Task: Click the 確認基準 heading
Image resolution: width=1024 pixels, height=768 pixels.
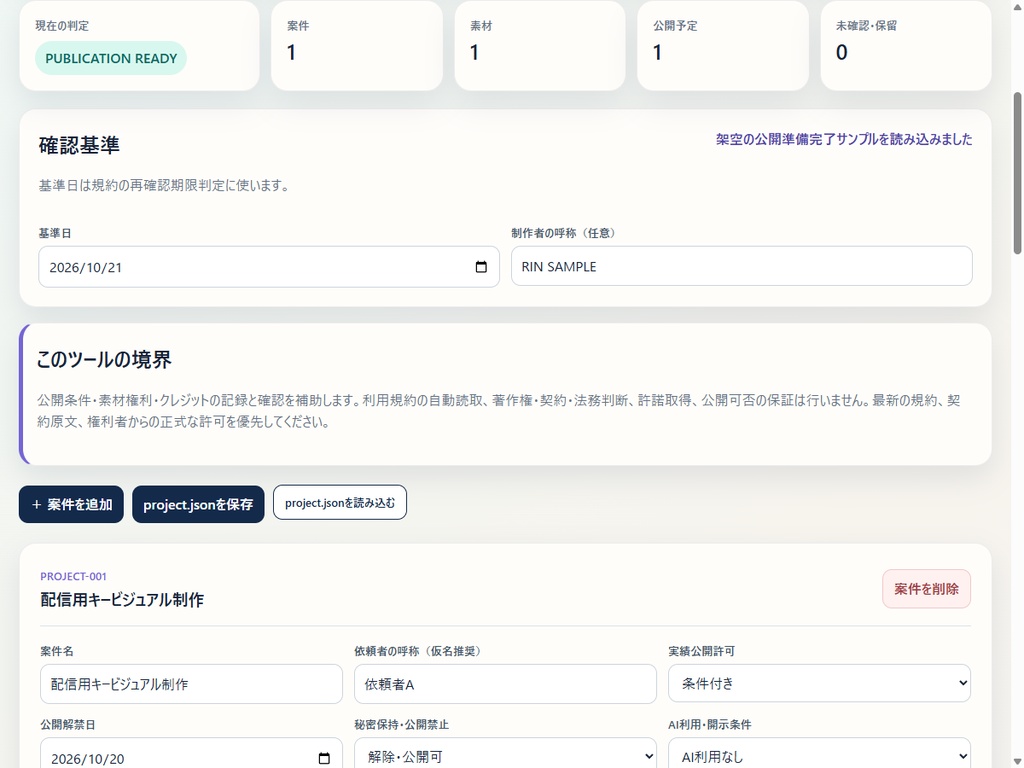Action: click(79, 145)
